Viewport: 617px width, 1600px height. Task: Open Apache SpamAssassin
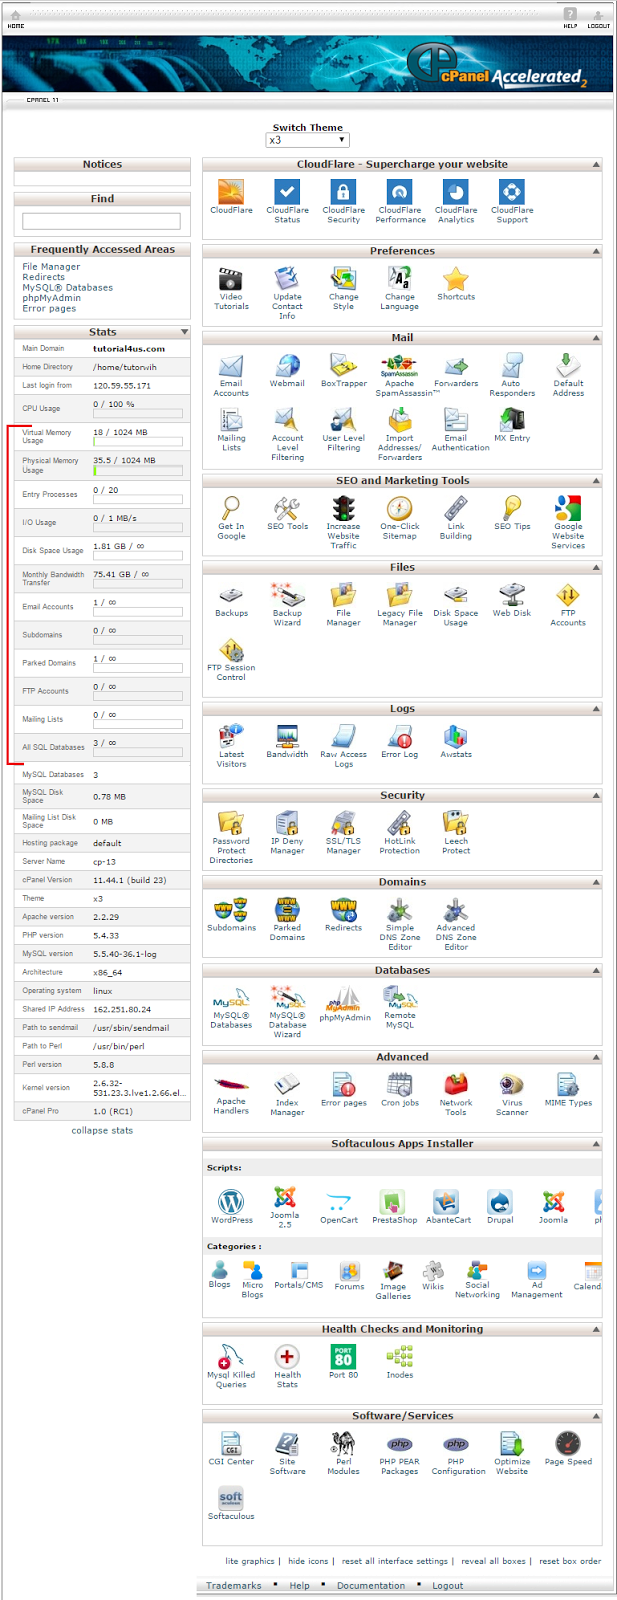pyautogui.click(x=399, y=375)
